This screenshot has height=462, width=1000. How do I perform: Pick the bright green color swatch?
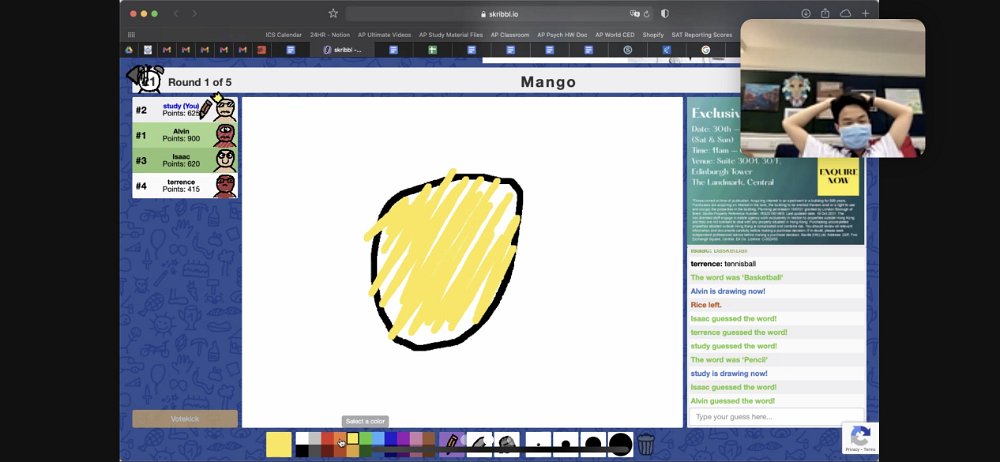tap(365, 438)
